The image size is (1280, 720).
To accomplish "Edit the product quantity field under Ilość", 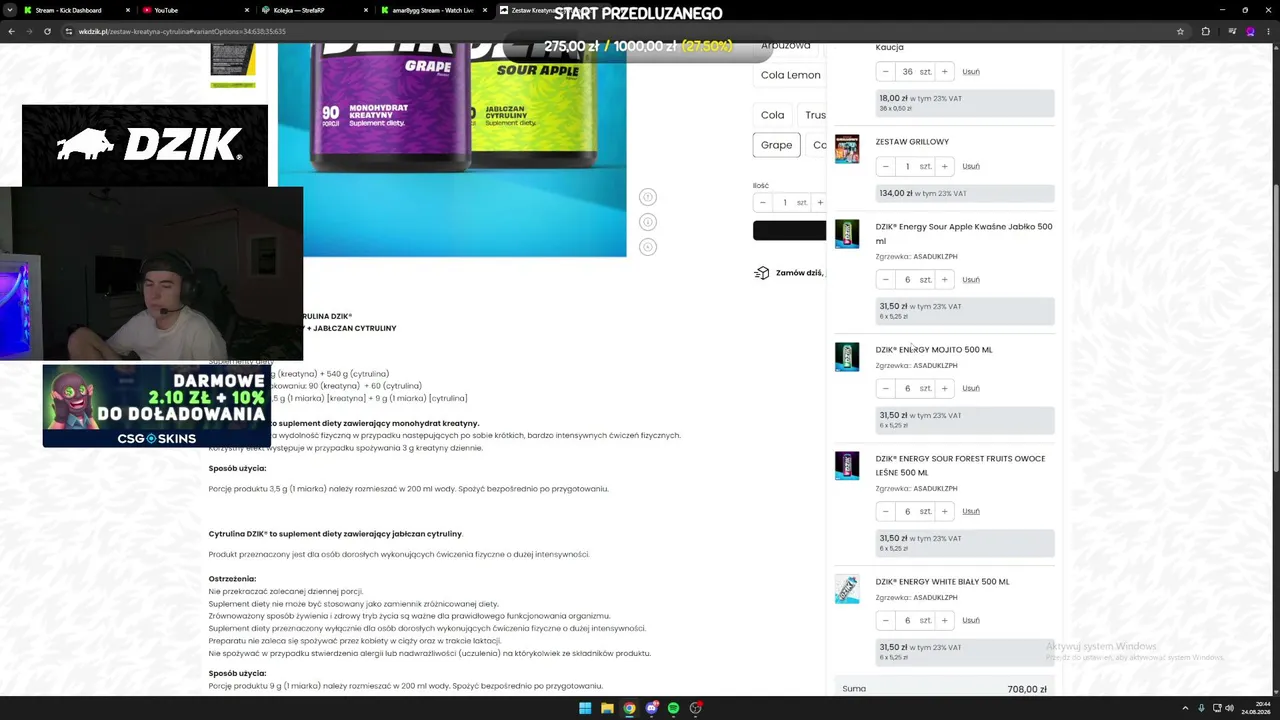I will pyautogui.click(x=790, y=203).
